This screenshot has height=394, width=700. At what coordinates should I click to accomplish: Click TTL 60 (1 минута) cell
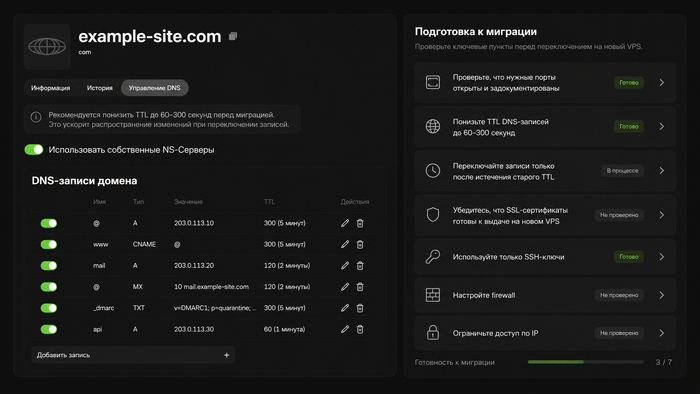click(284, 329)
